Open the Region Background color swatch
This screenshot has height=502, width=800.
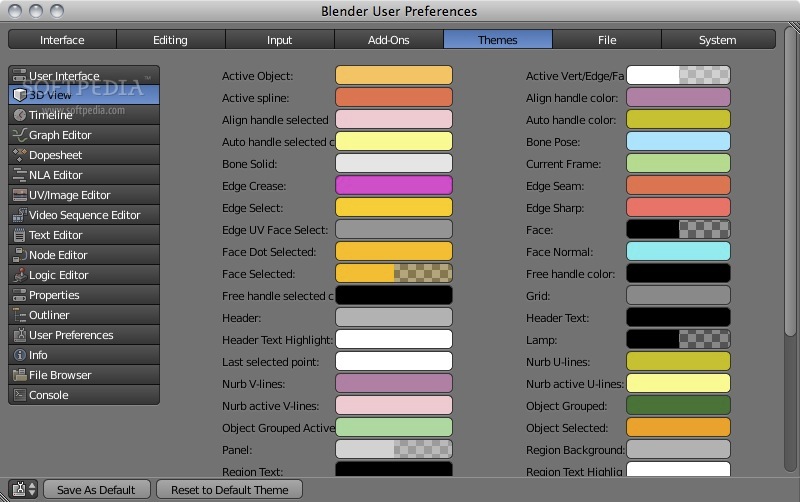tap(678, 449)
